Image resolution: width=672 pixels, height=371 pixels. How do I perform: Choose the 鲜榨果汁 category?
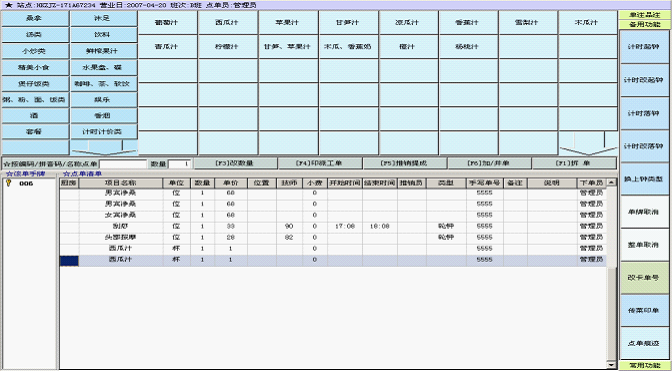[x=104, y=51]
